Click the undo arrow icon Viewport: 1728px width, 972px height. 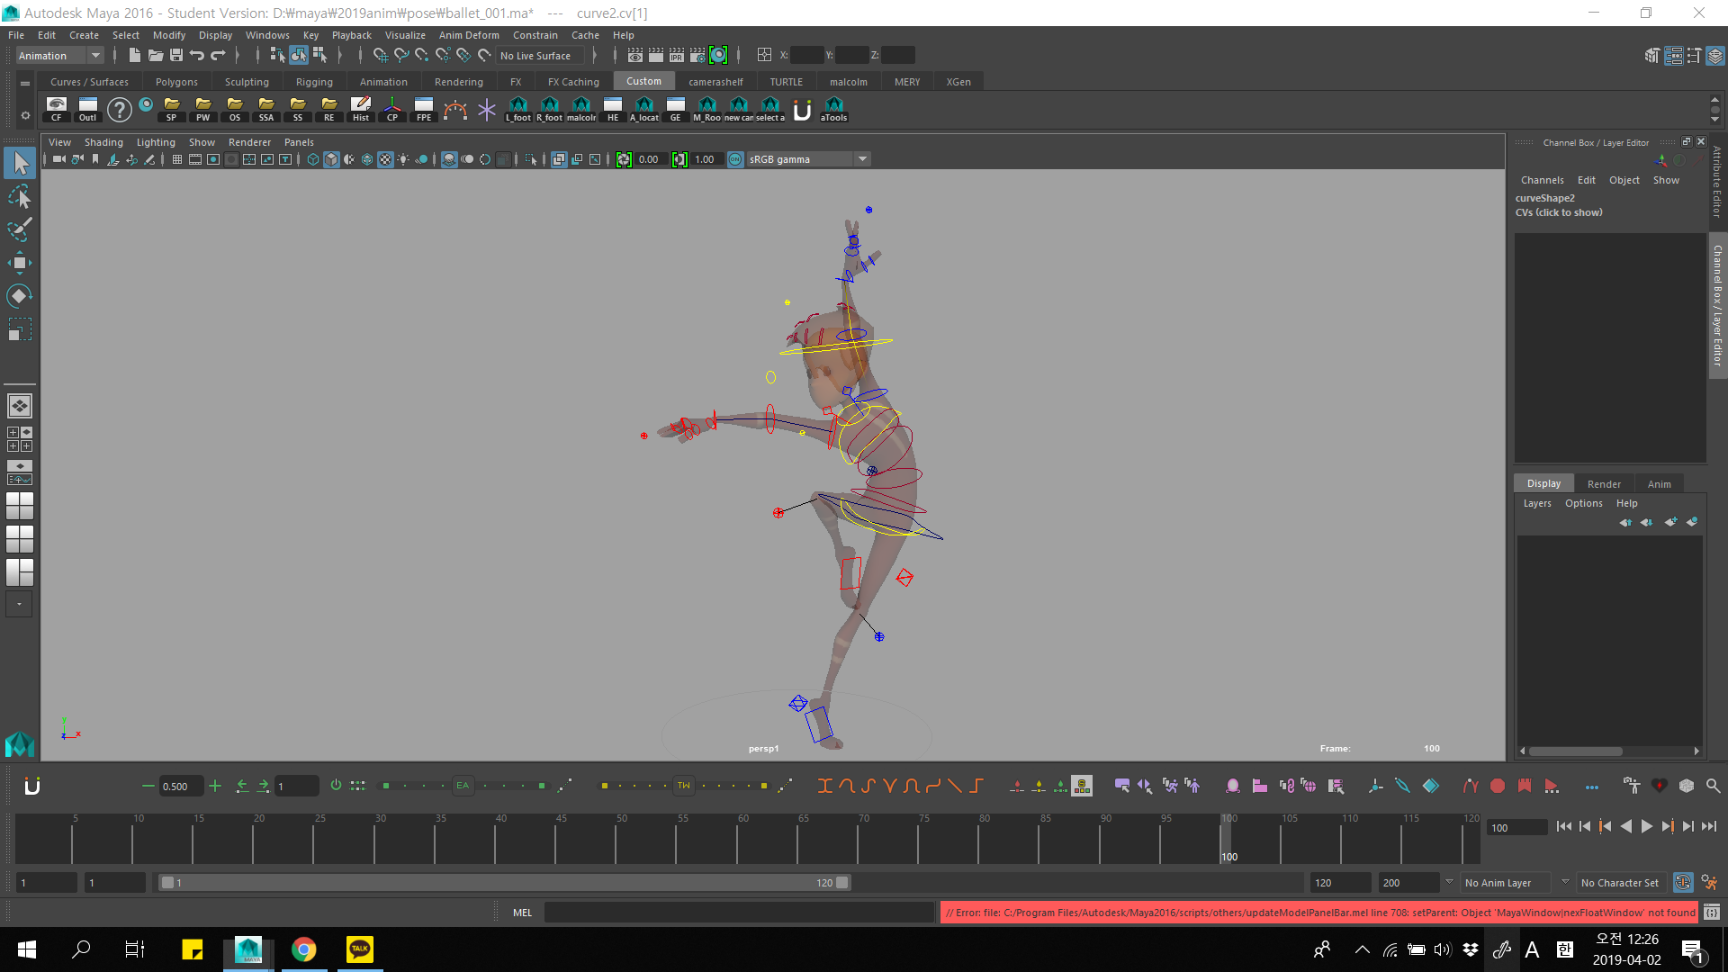(x=197, y=55)
